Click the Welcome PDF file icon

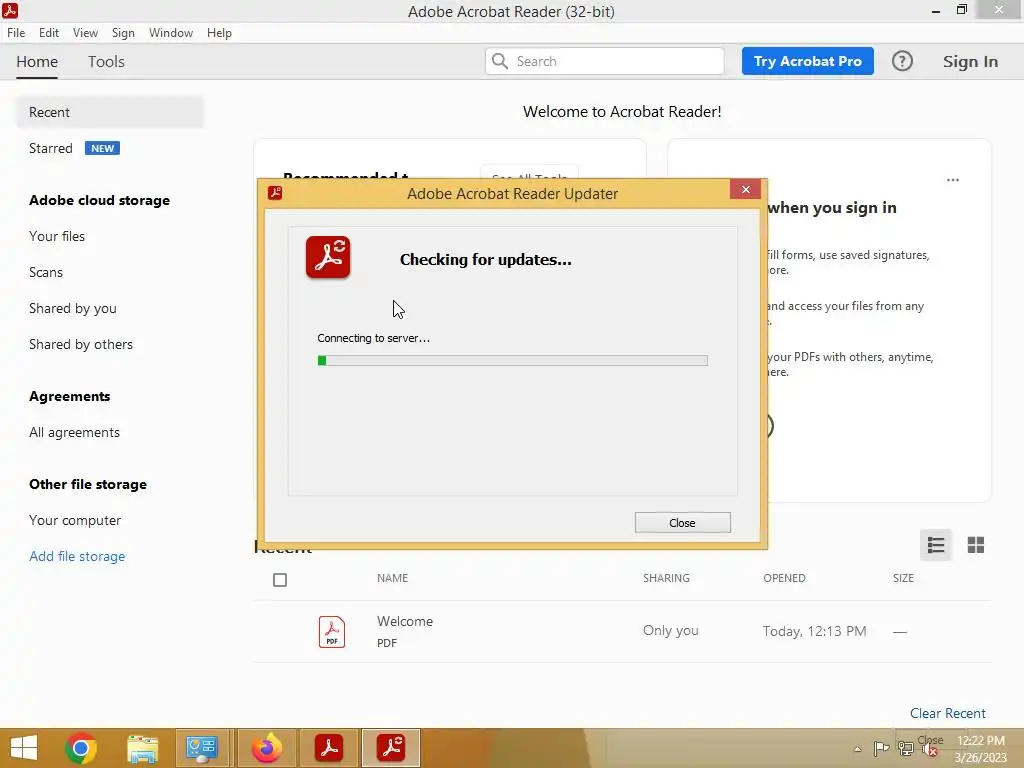(x=332, y=632)
